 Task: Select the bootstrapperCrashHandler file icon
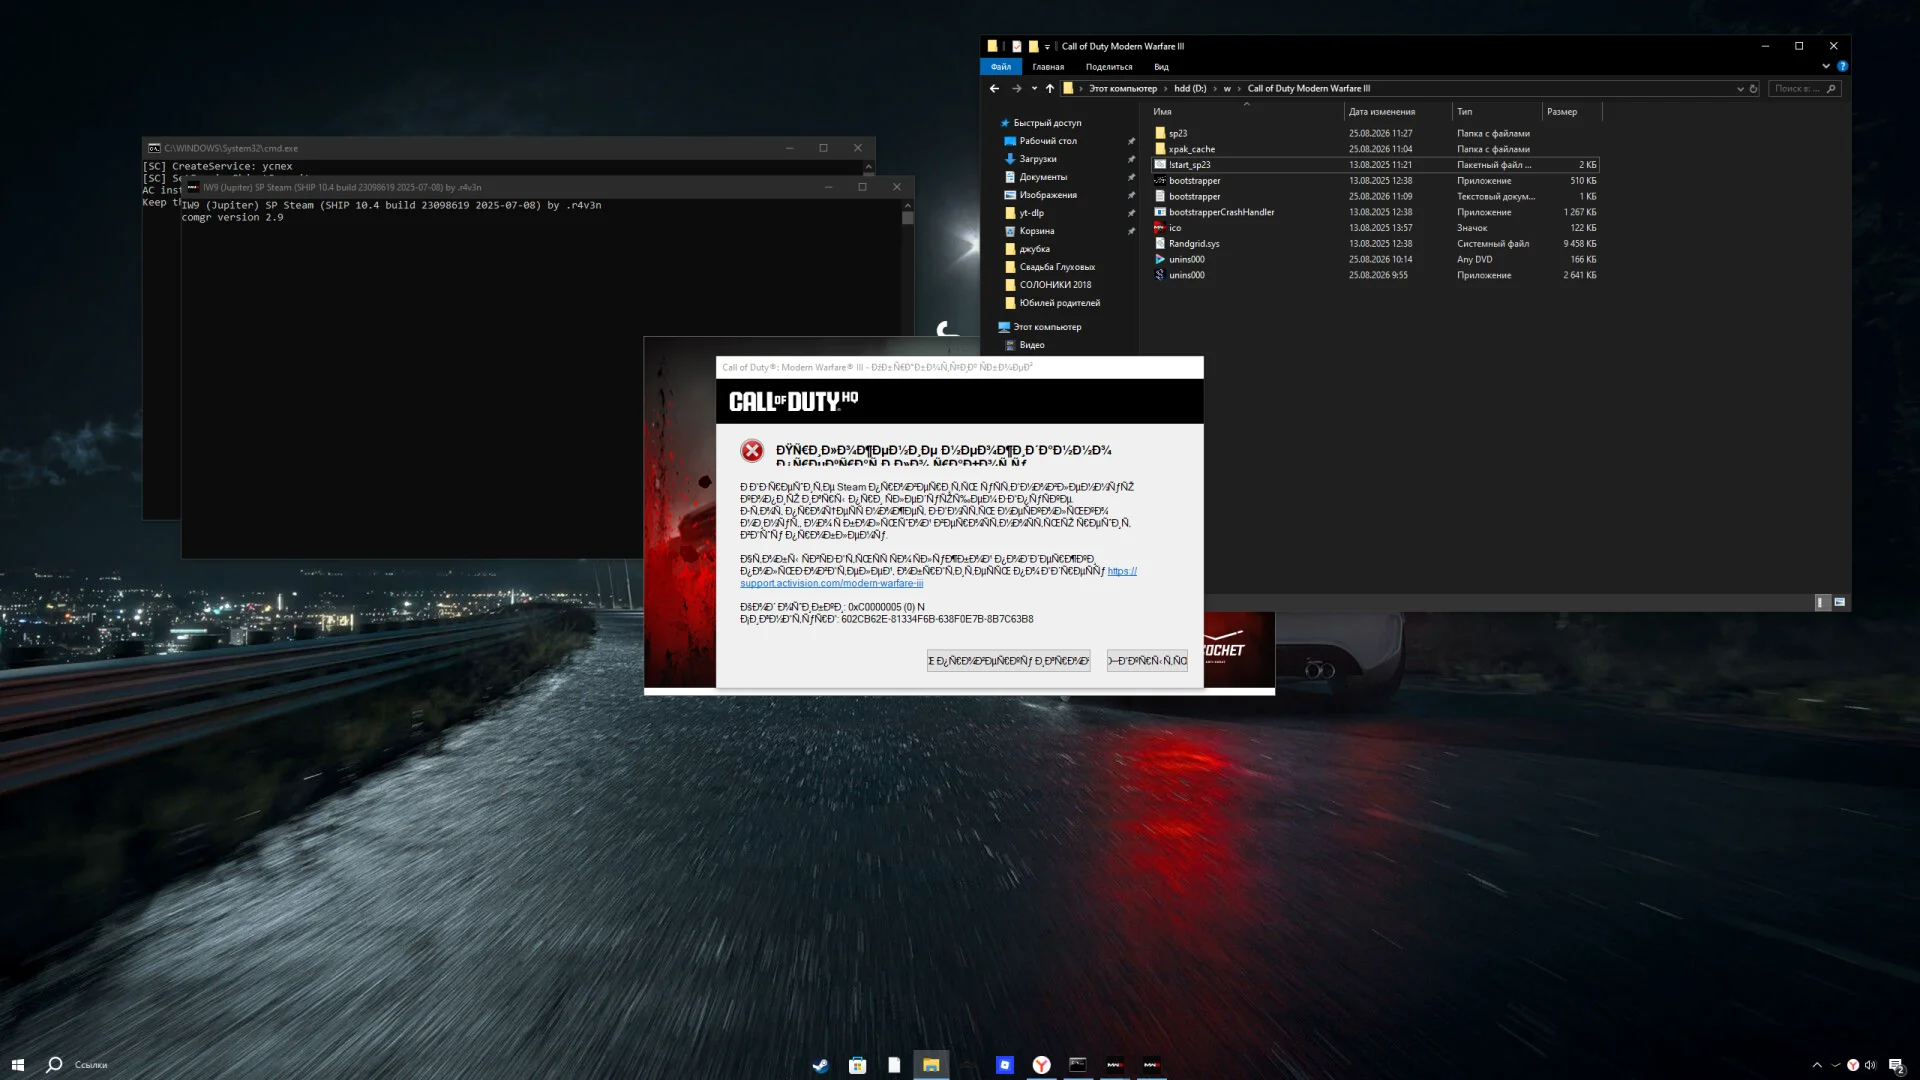pos(1160,212)
